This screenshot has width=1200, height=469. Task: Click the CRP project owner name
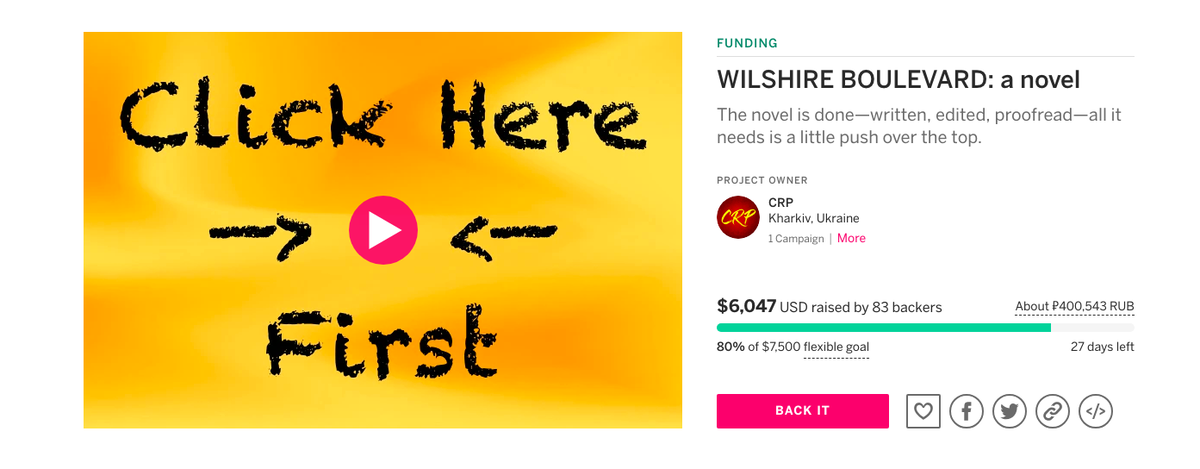point(780,202)
